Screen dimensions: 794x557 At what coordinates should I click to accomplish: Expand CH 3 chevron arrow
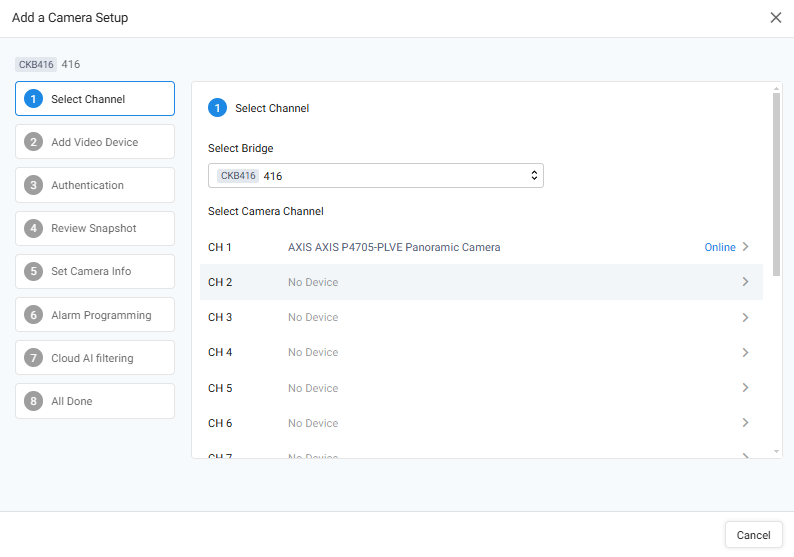coord(745,317)
